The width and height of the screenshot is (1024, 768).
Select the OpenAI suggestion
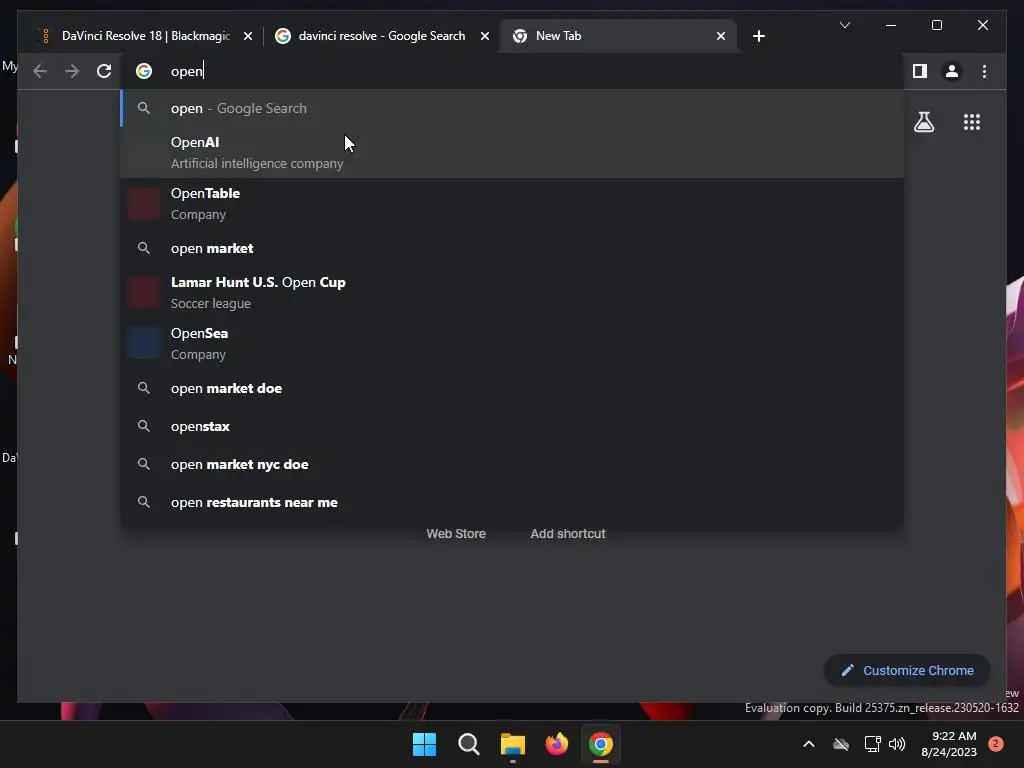point(513,152)
